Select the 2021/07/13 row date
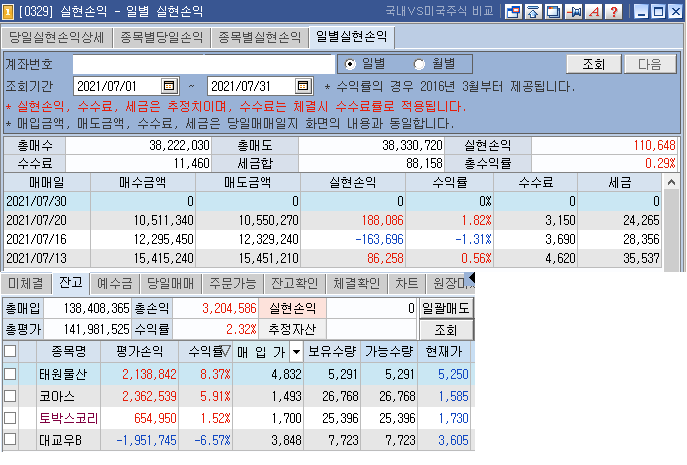The image size is (687, 465). coord(36,258)
